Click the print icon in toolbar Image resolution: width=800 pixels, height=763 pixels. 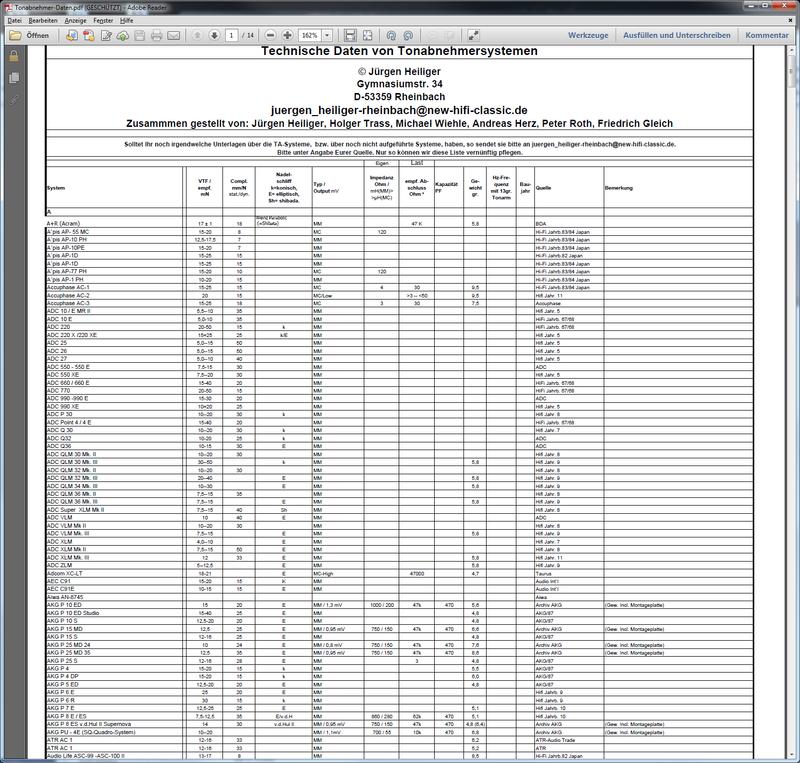coord(157,35)
